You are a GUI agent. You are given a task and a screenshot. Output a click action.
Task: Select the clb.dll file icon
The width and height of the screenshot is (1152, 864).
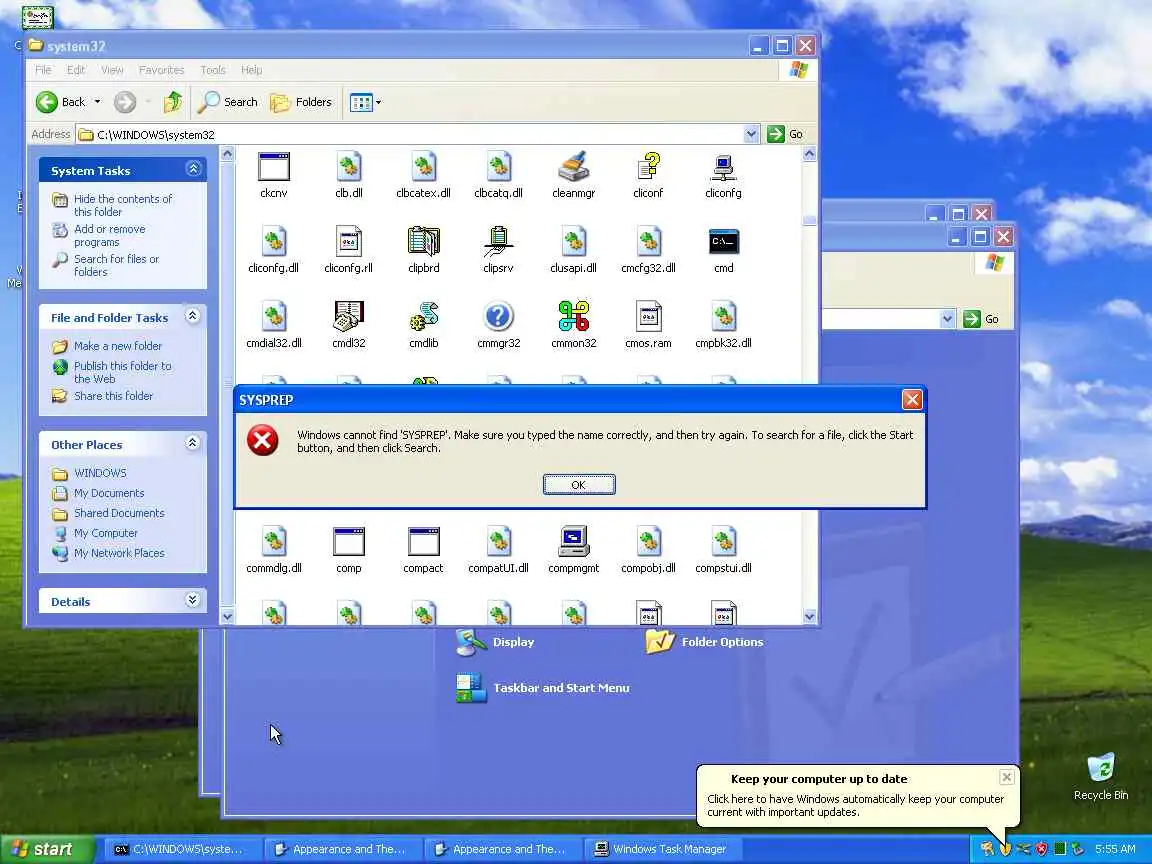(x=349, y=167)
